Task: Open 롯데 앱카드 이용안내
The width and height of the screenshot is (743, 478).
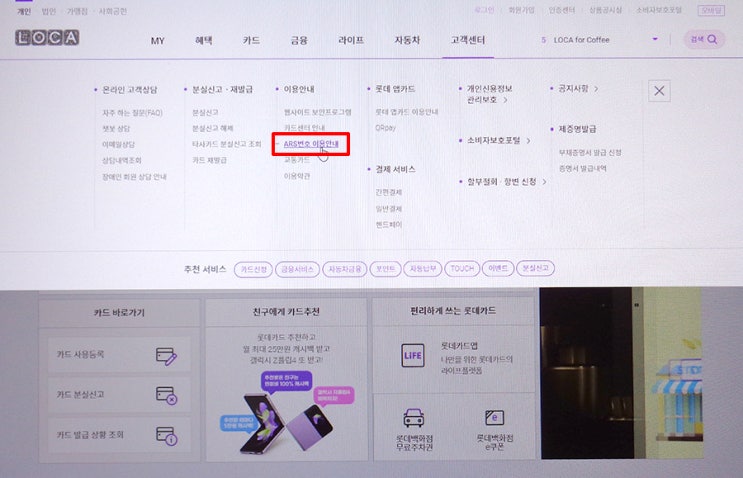Action: pos(407,112)
